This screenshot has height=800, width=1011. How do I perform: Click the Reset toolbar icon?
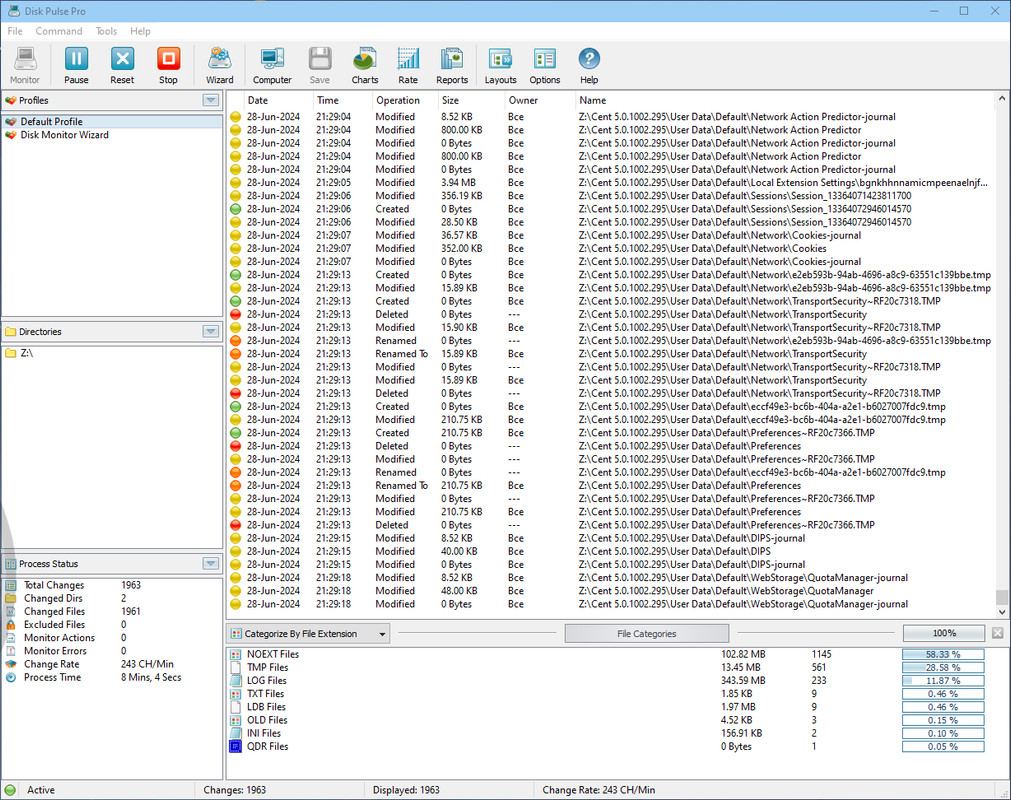click(122, 66)
